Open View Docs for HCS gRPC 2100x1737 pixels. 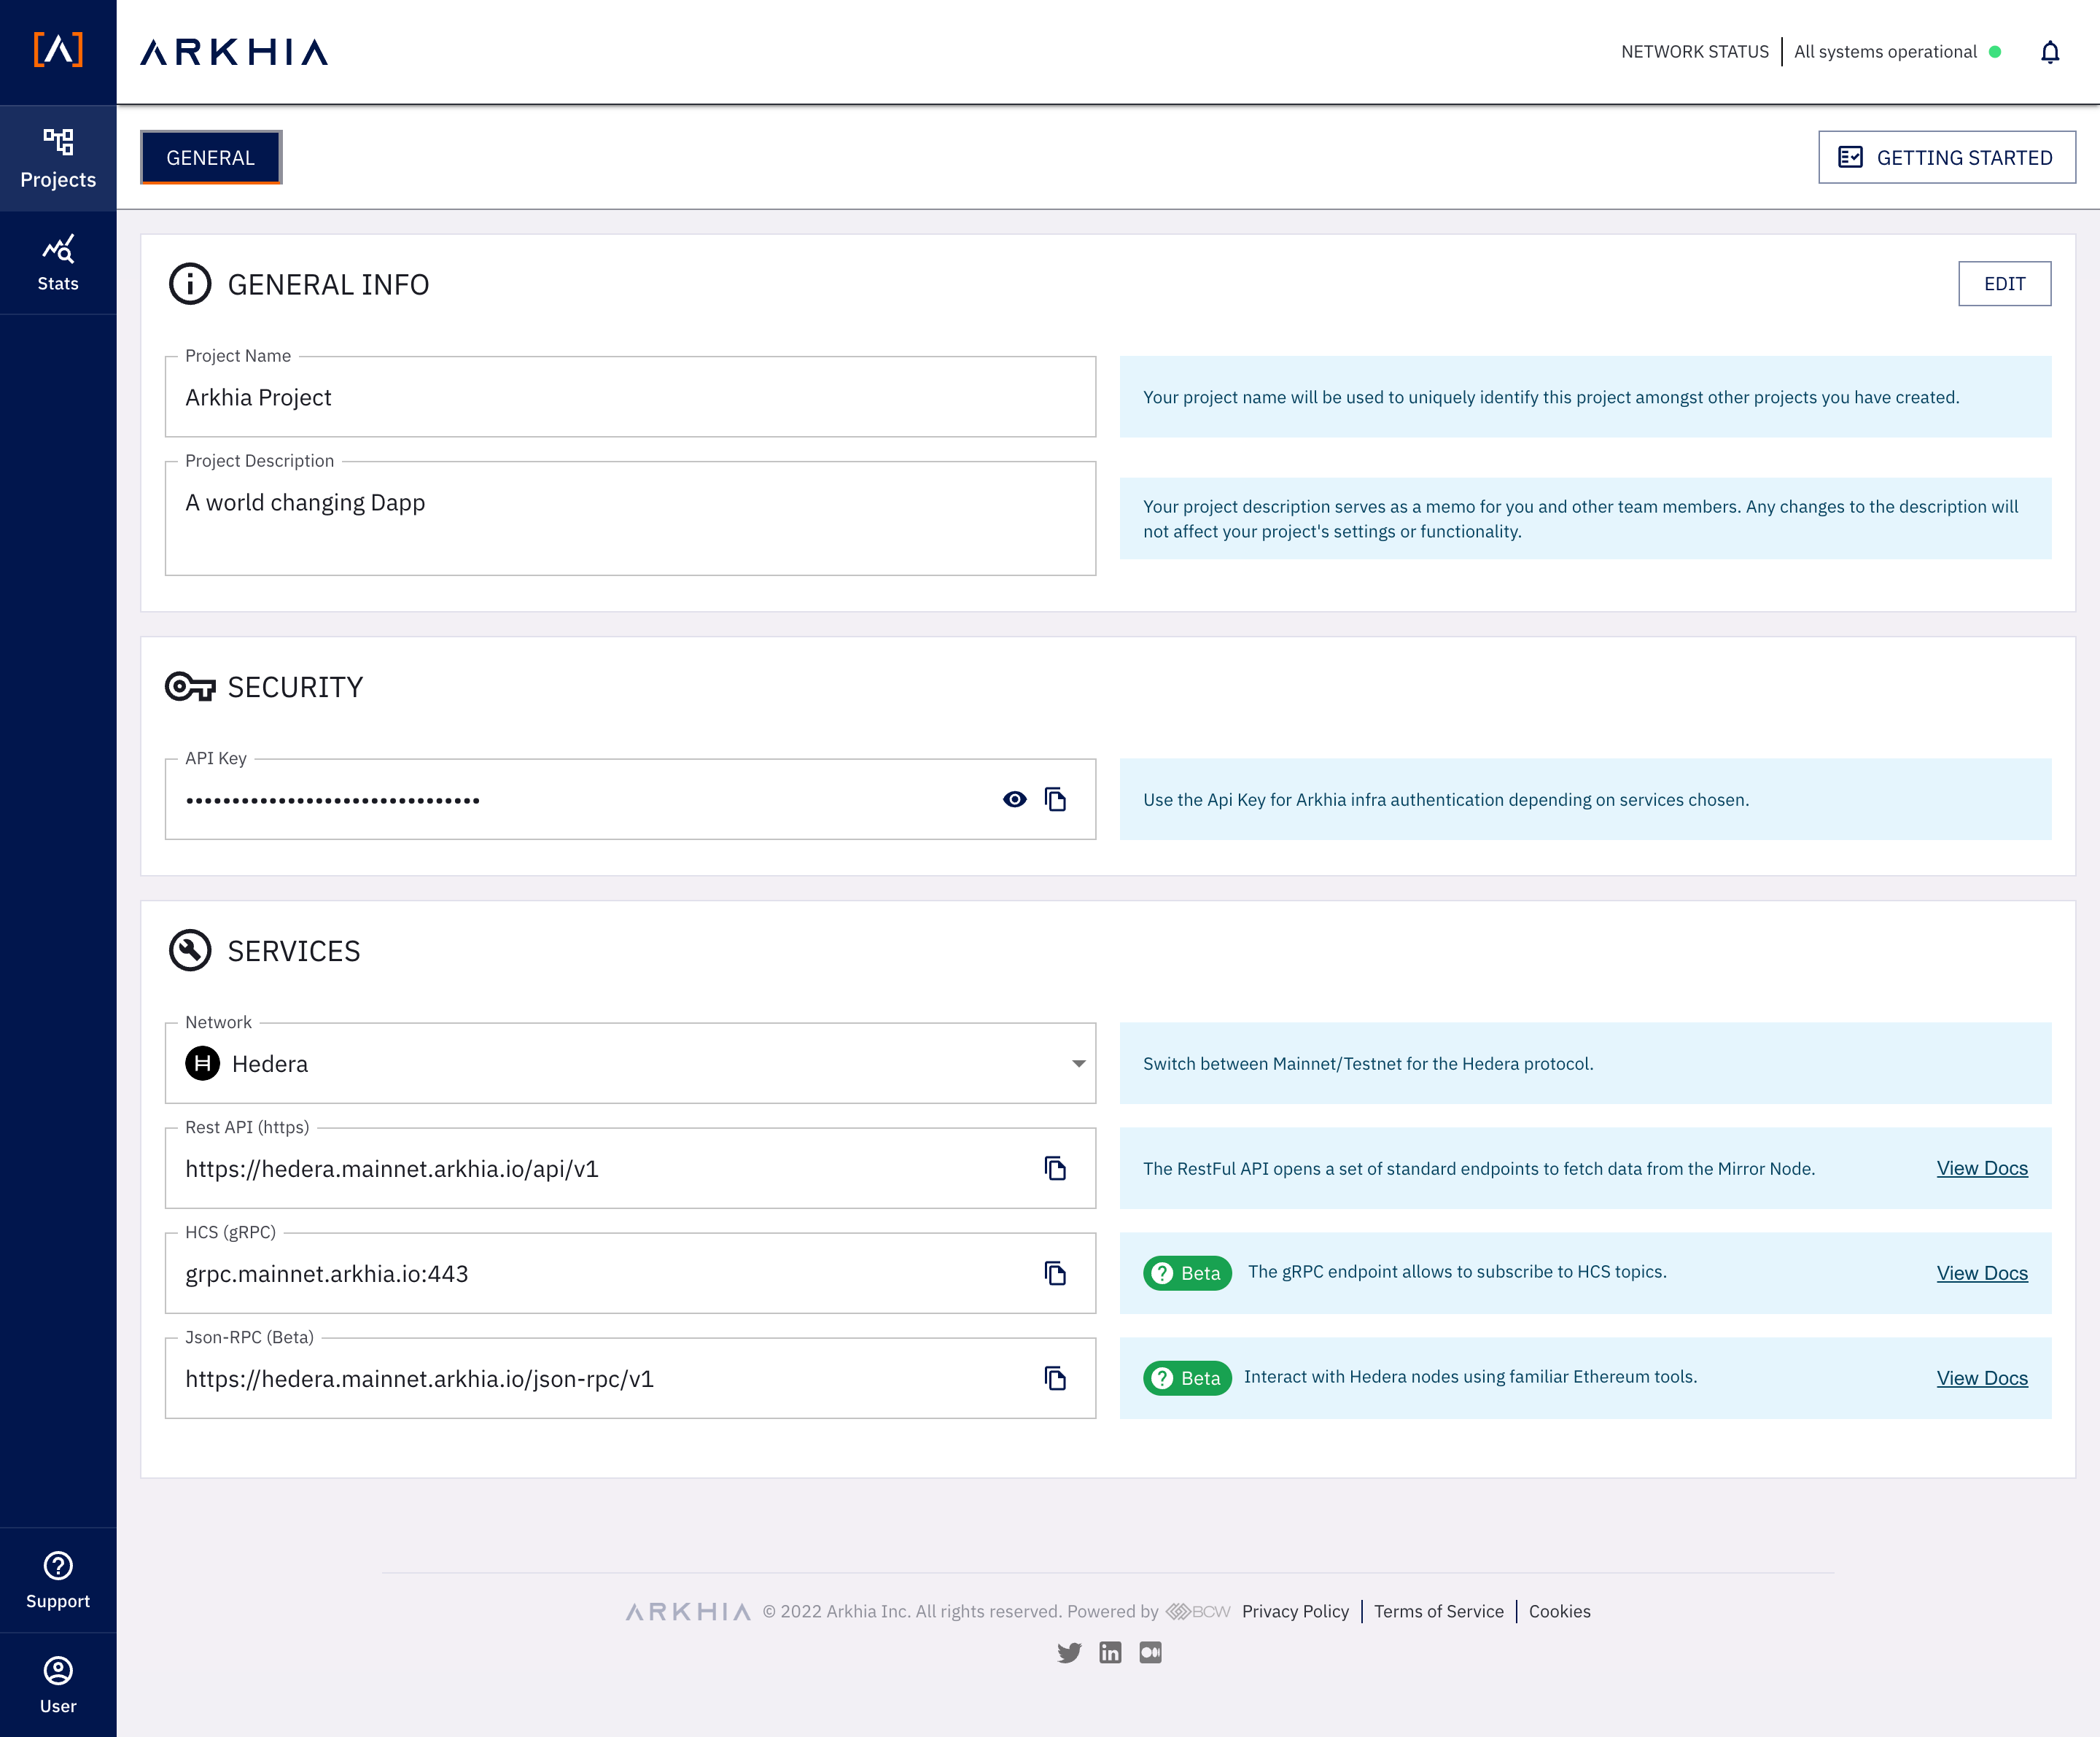point(1982,1273)
